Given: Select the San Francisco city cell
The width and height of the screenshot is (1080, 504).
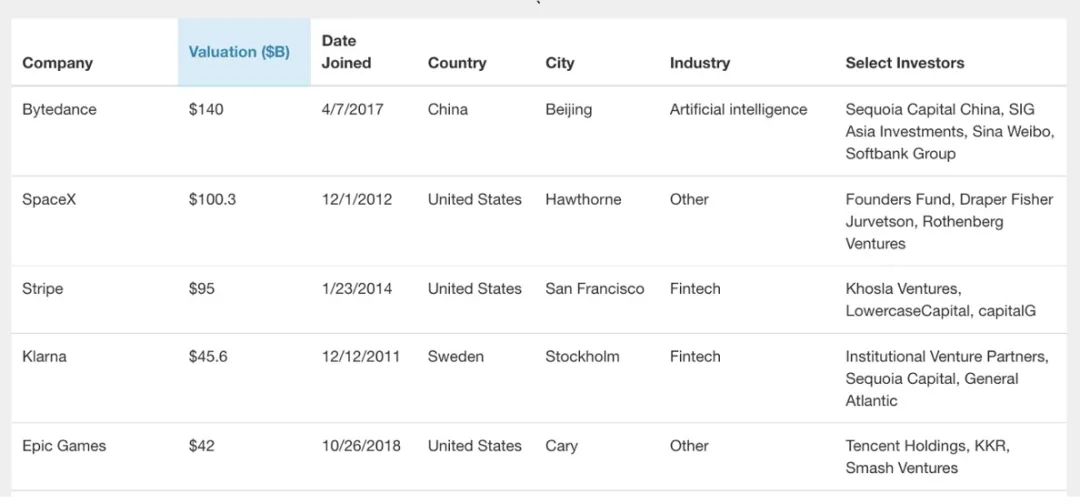Looking at the screenshot, I should click(594, 288).
